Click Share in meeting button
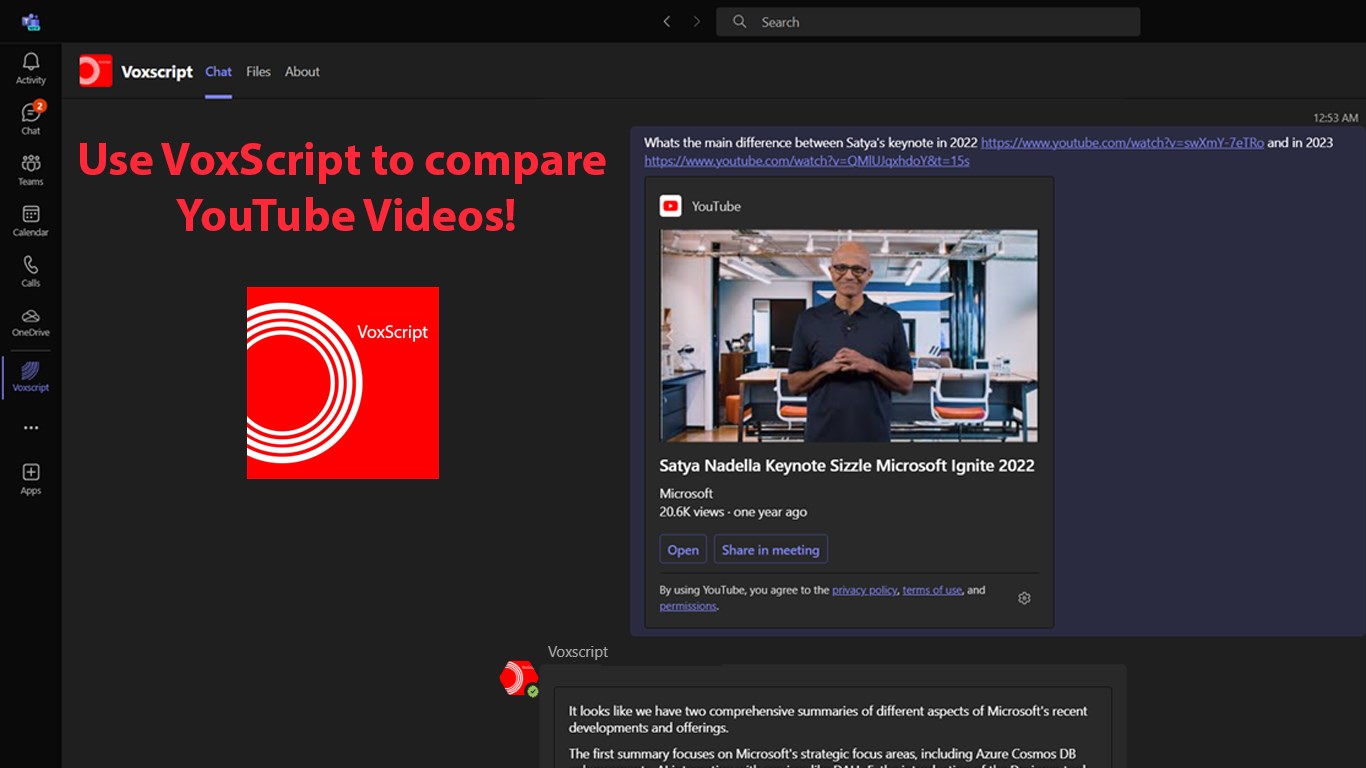This screenshot has width=1366, height=768. tap(770, 550)
